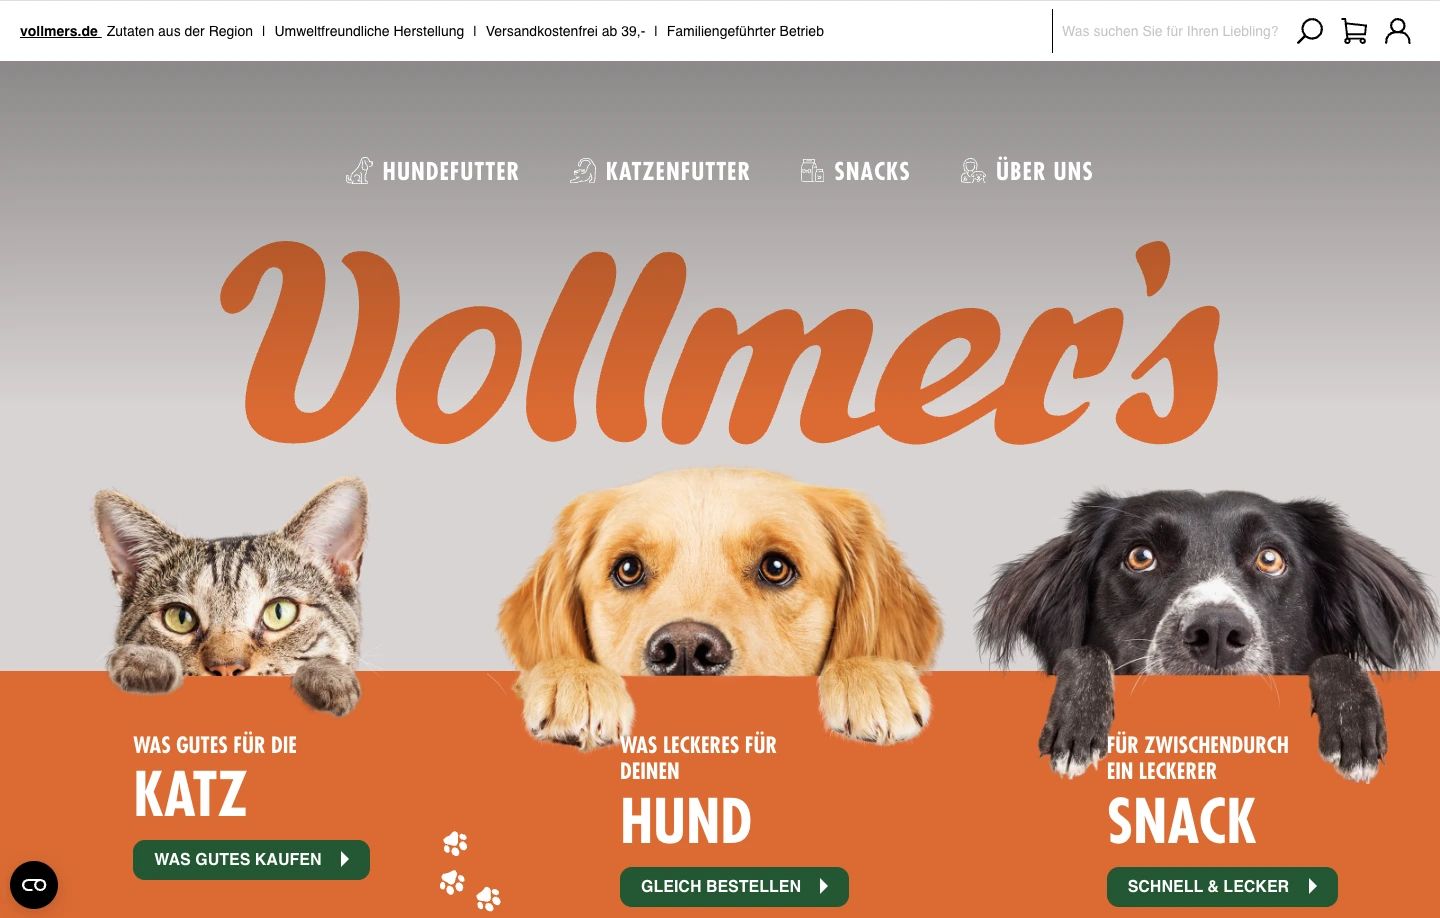1440x918 pixels.
Task: Open the black accessibility round button
Action: [34, 885]
